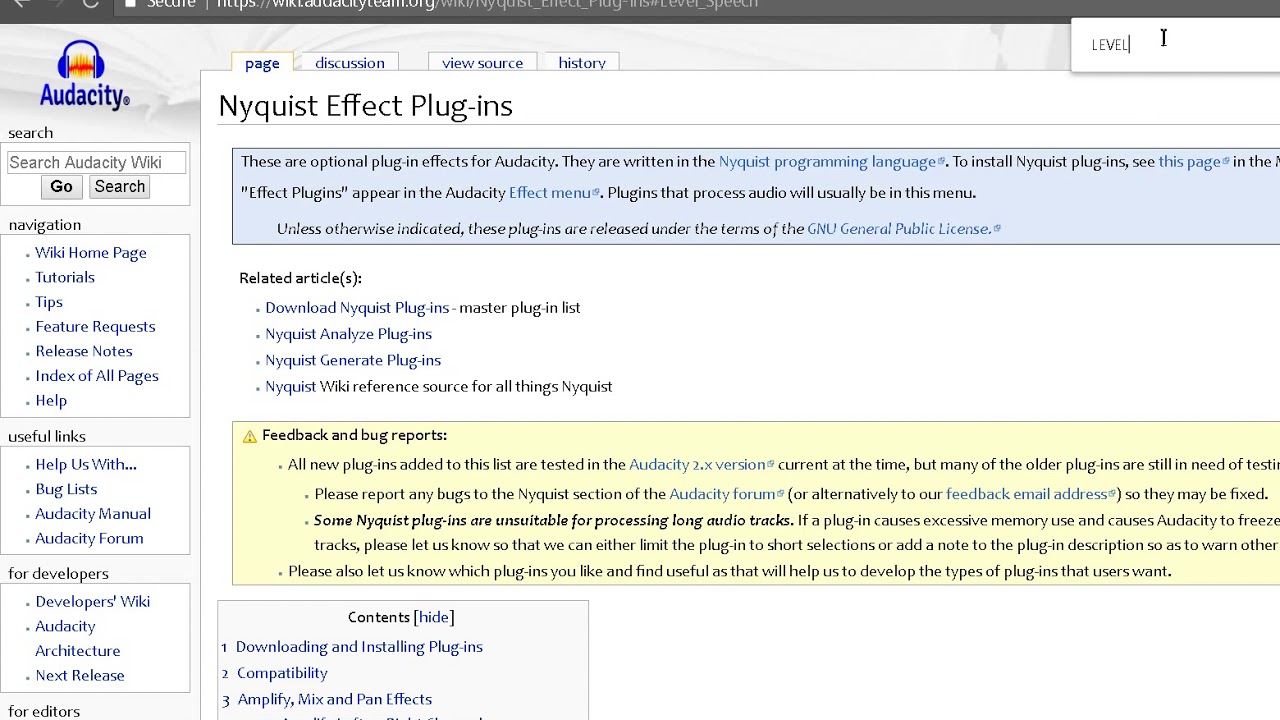This screenshot has height=720, width=1280.
Task: Open Audacity Forum sidebar link
Action: tap(89, 539)
